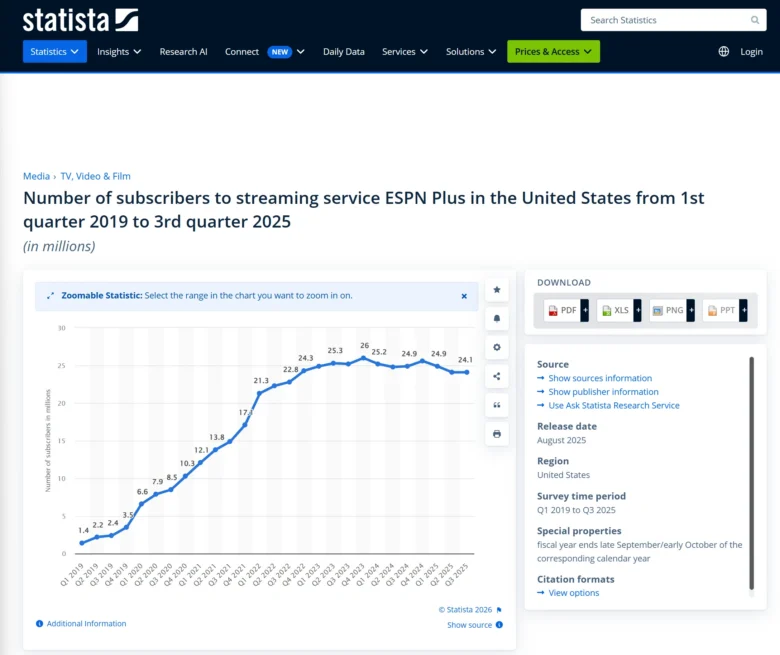Click the quotation mark cite icon
This screenshot has height=655, width=780.
pyautogui.click(x=496, y=405)
